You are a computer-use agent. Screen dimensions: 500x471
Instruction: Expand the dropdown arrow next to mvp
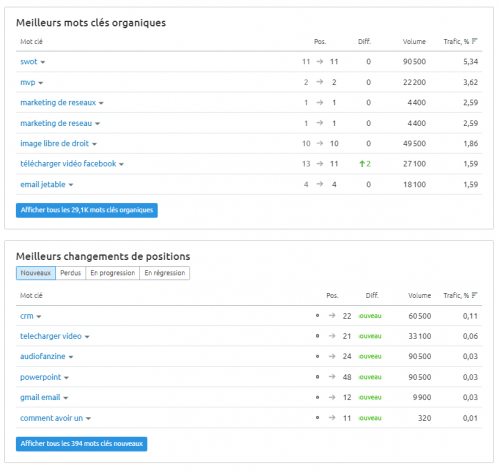pyautogui.click(x=41, y=83)
